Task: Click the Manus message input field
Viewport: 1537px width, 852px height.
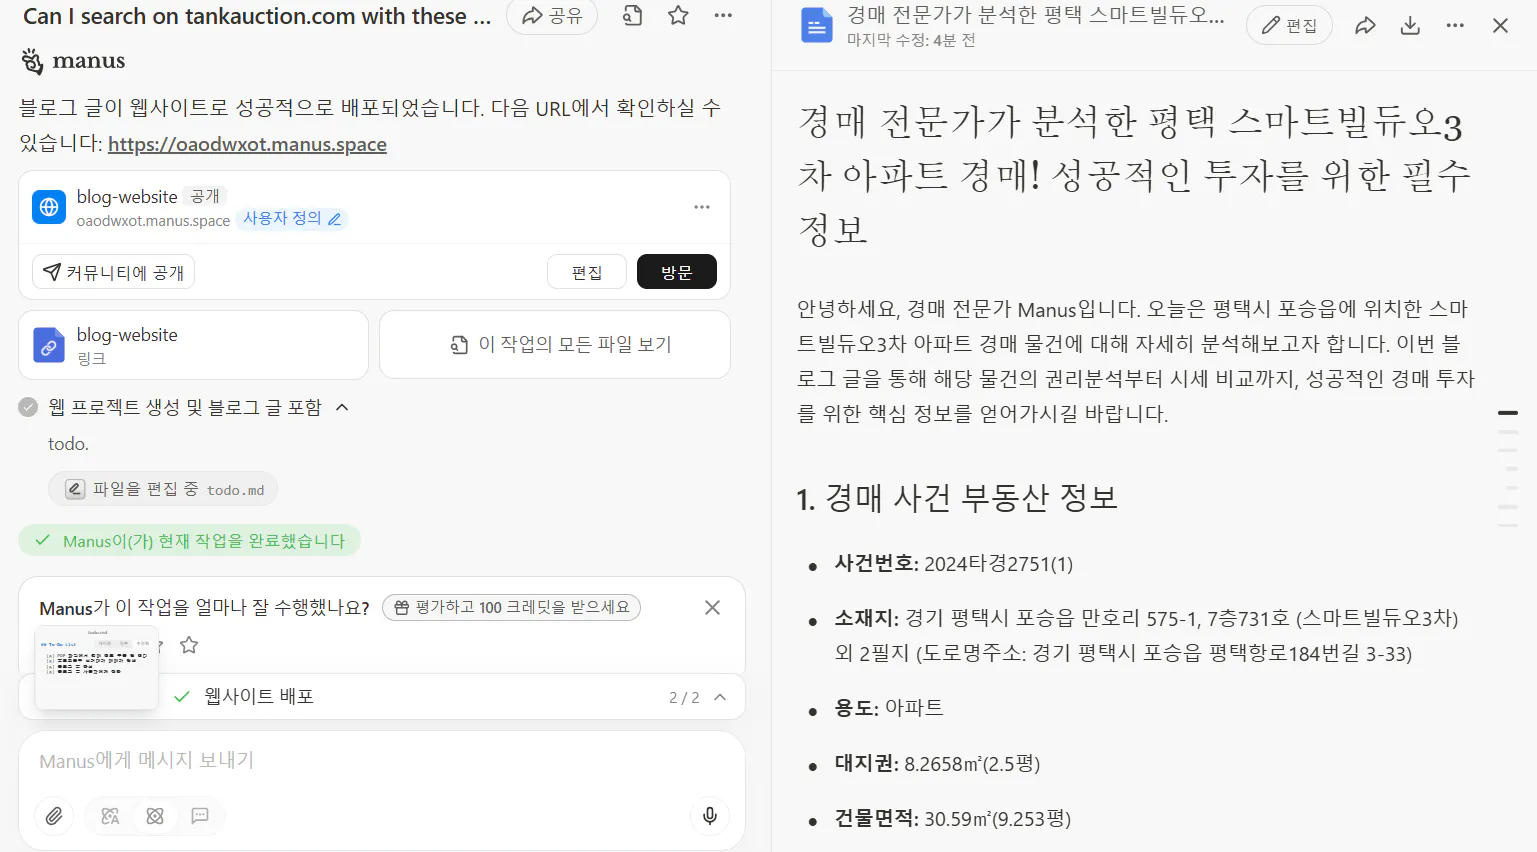Action: (380, 760)
